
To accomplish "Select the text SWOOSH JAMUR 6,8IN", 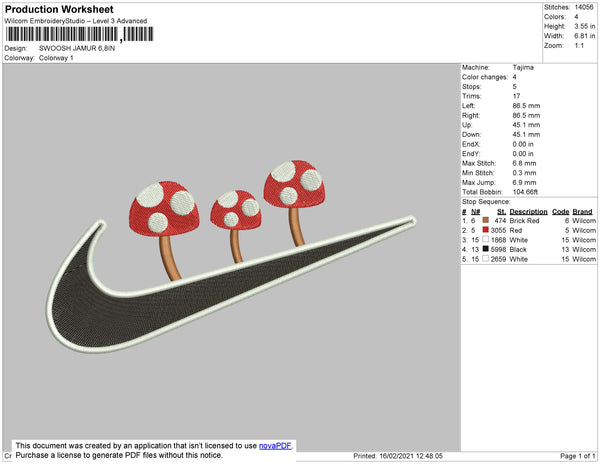I will 77,49.
